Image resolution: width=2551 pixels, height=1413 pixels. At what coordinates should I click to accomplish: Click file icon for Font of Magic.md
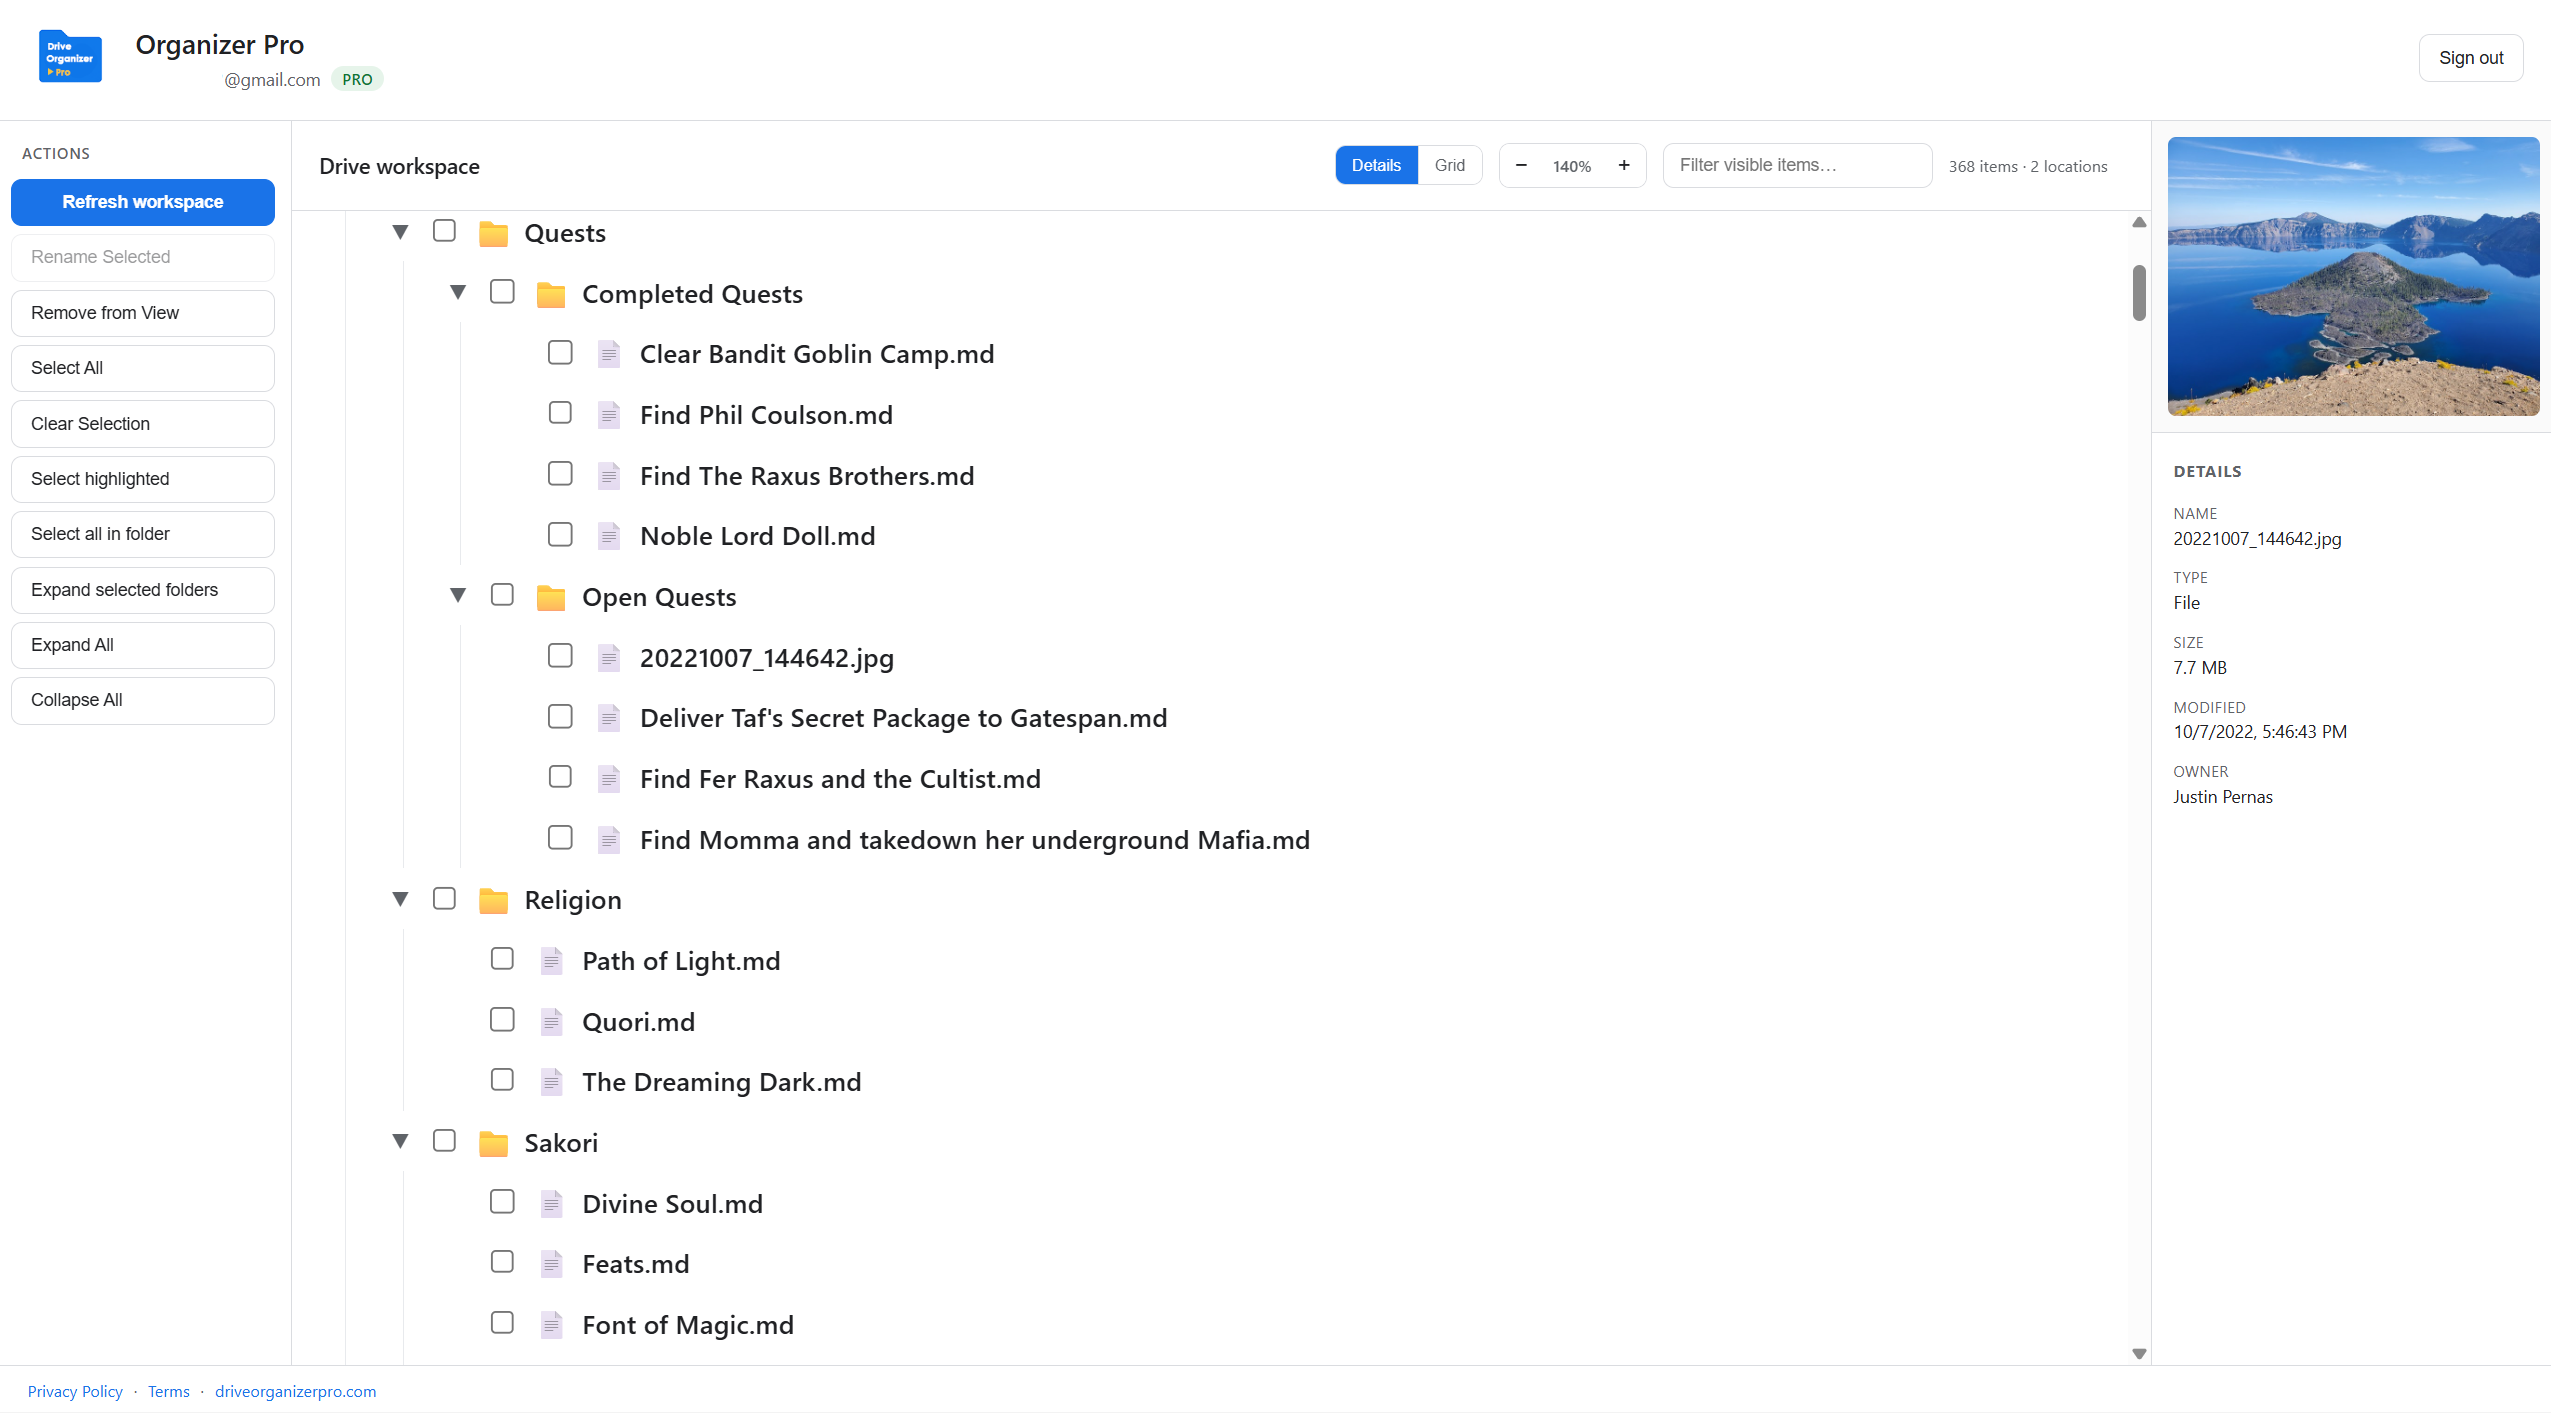pos(551,1325)
